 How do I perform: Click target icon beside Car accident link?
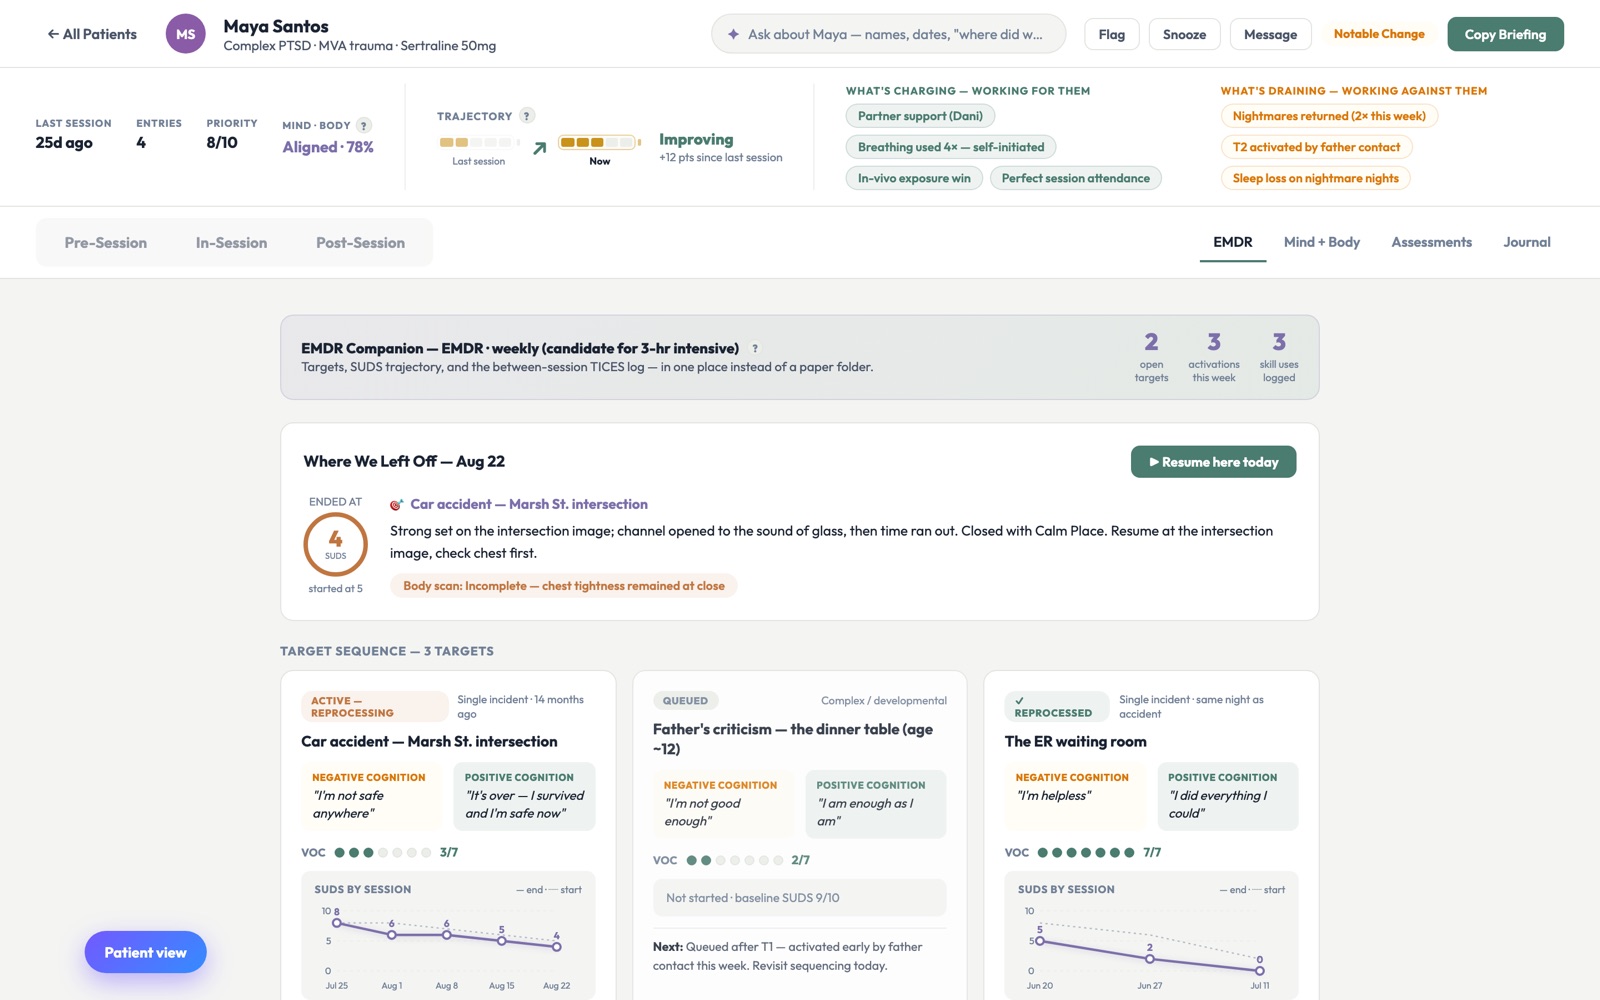click(397, 505)
